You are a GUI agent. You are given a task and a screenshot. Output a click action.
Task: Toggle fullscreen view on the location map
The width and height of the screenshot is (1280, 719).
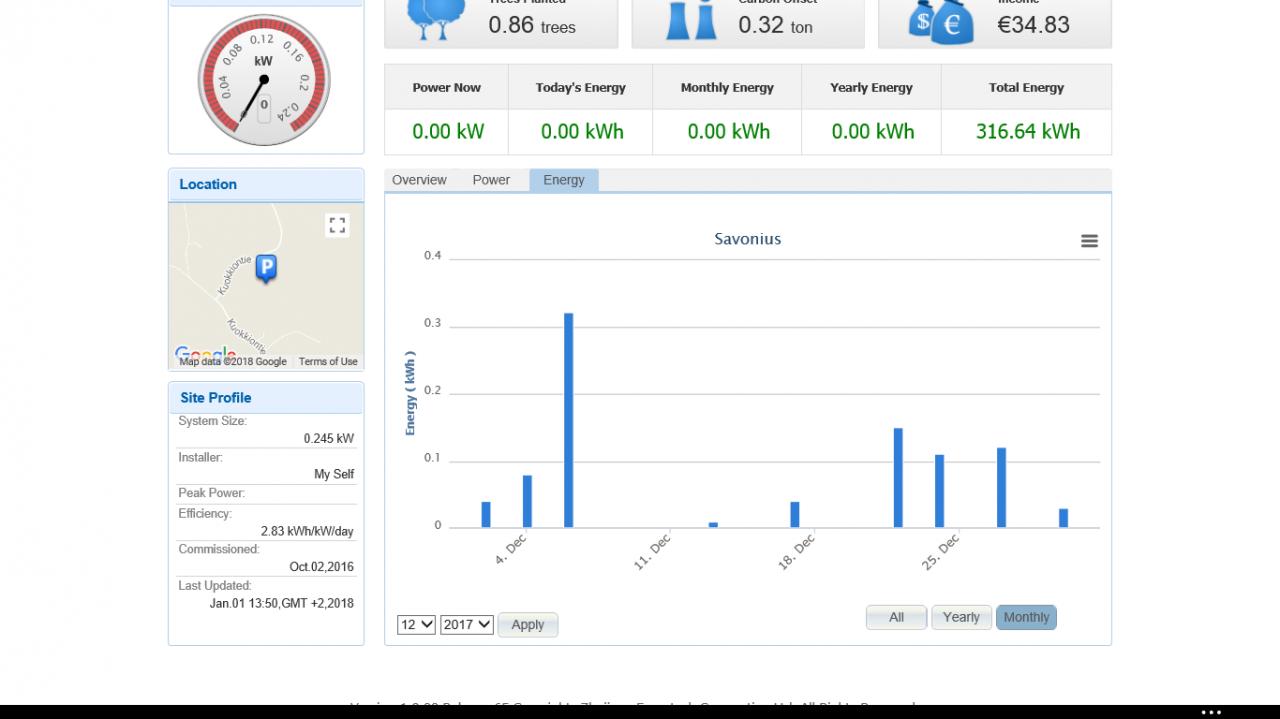tap(338, 225)
